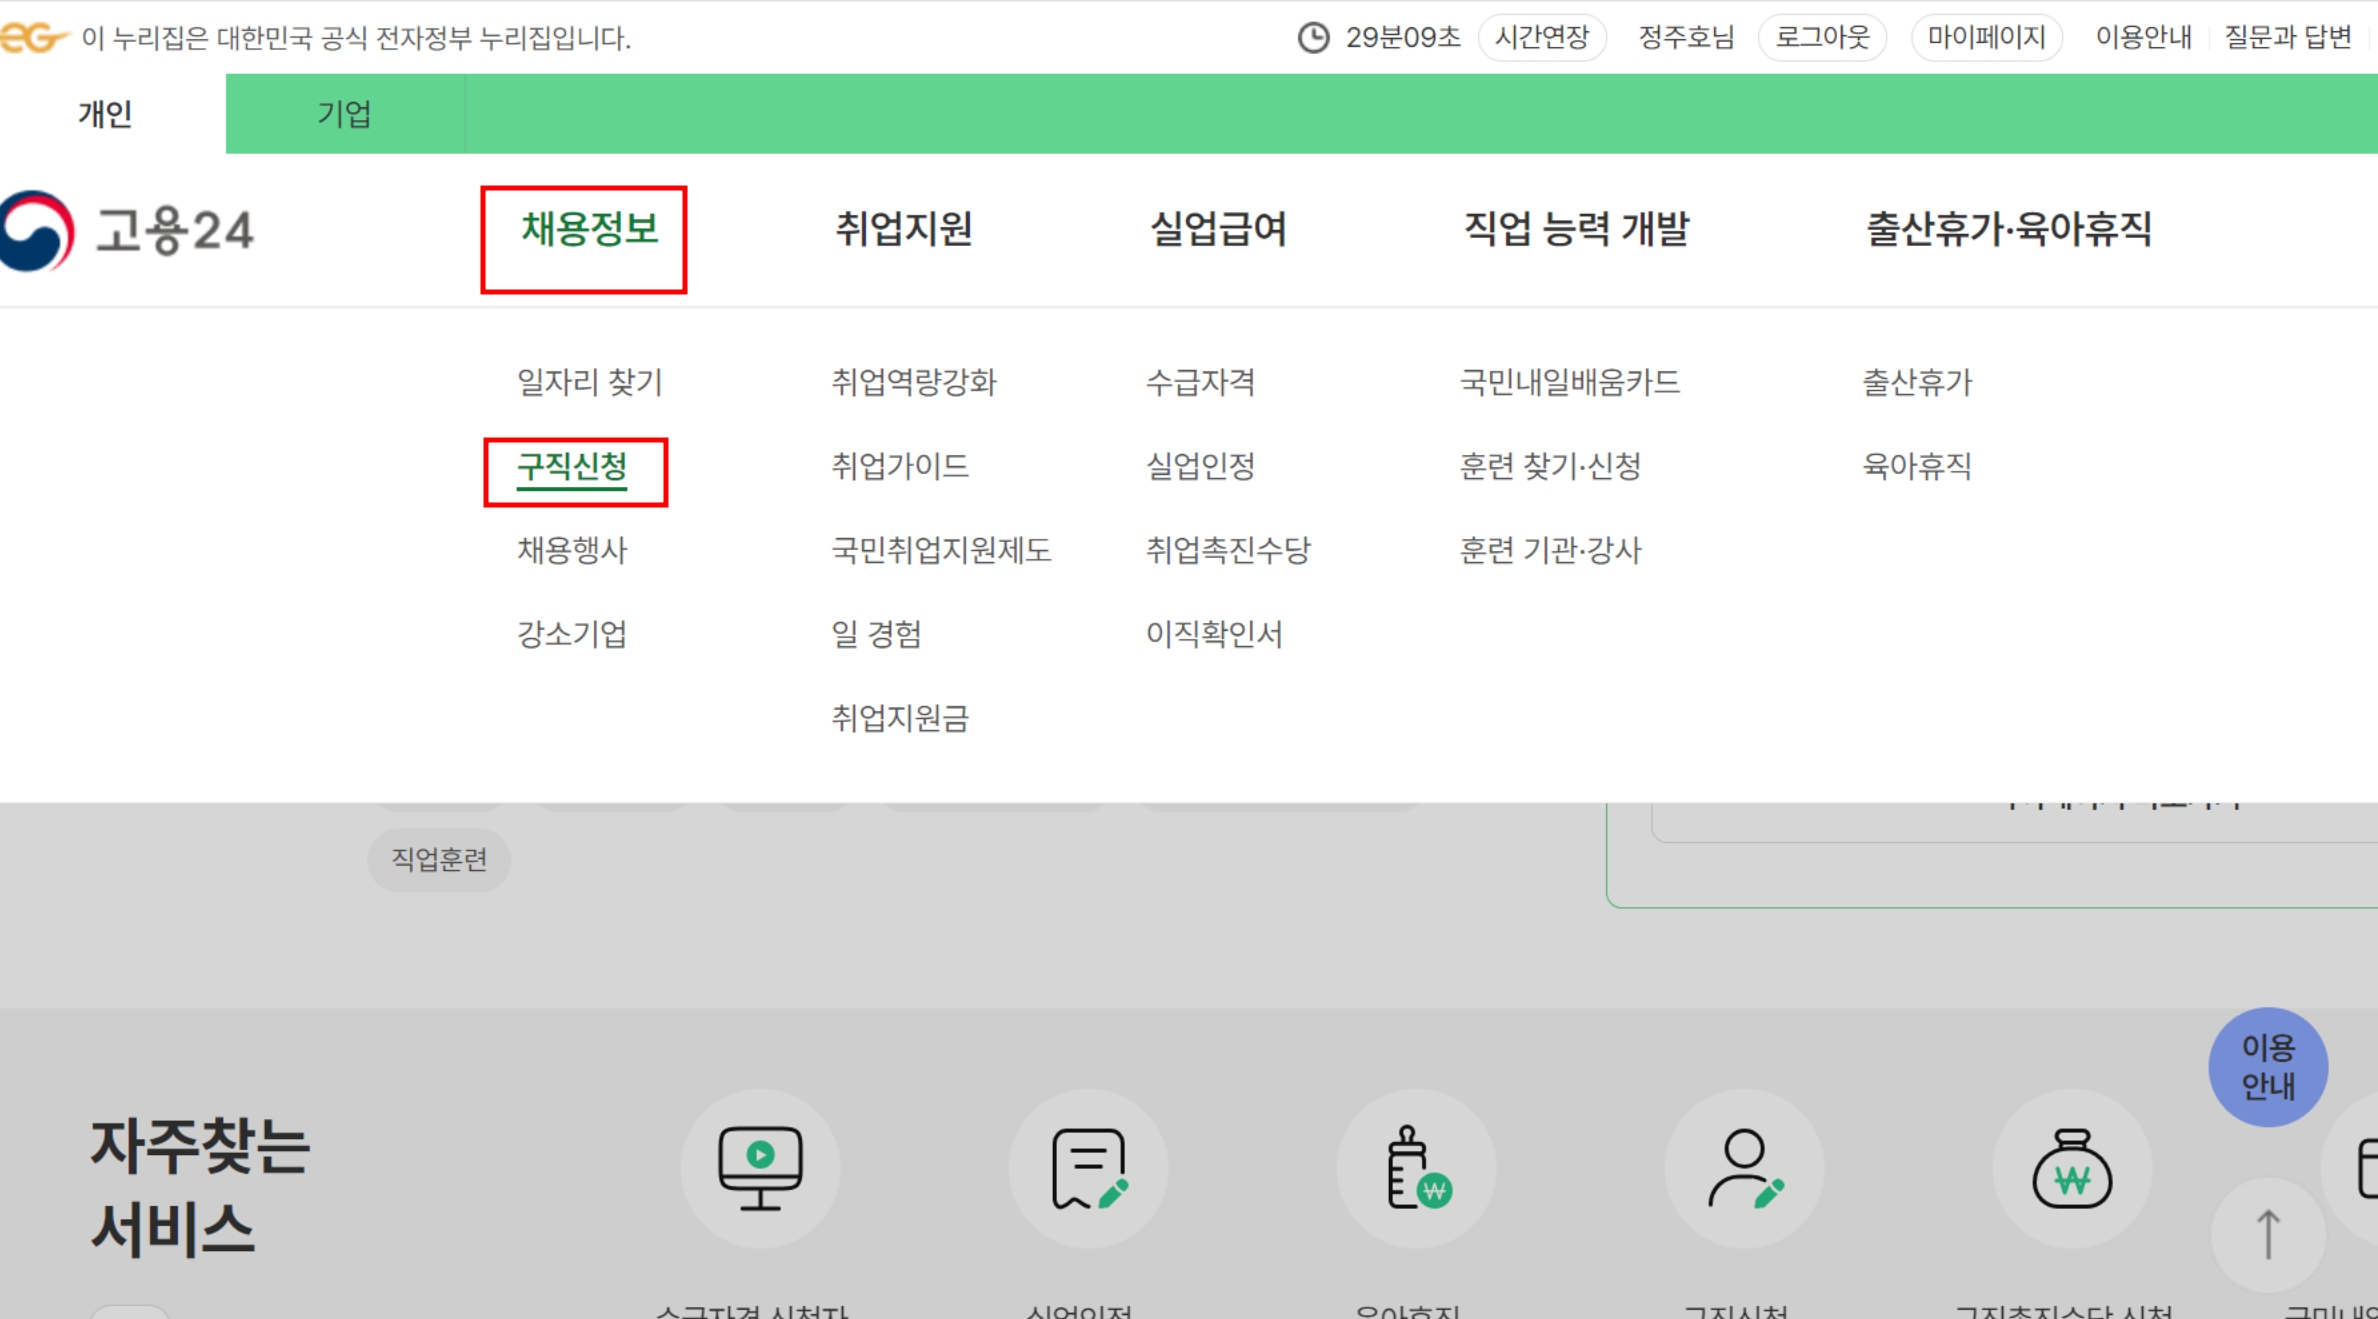
Task: Extend session with 시간연장 button
Action: (x=1541, y=38)
